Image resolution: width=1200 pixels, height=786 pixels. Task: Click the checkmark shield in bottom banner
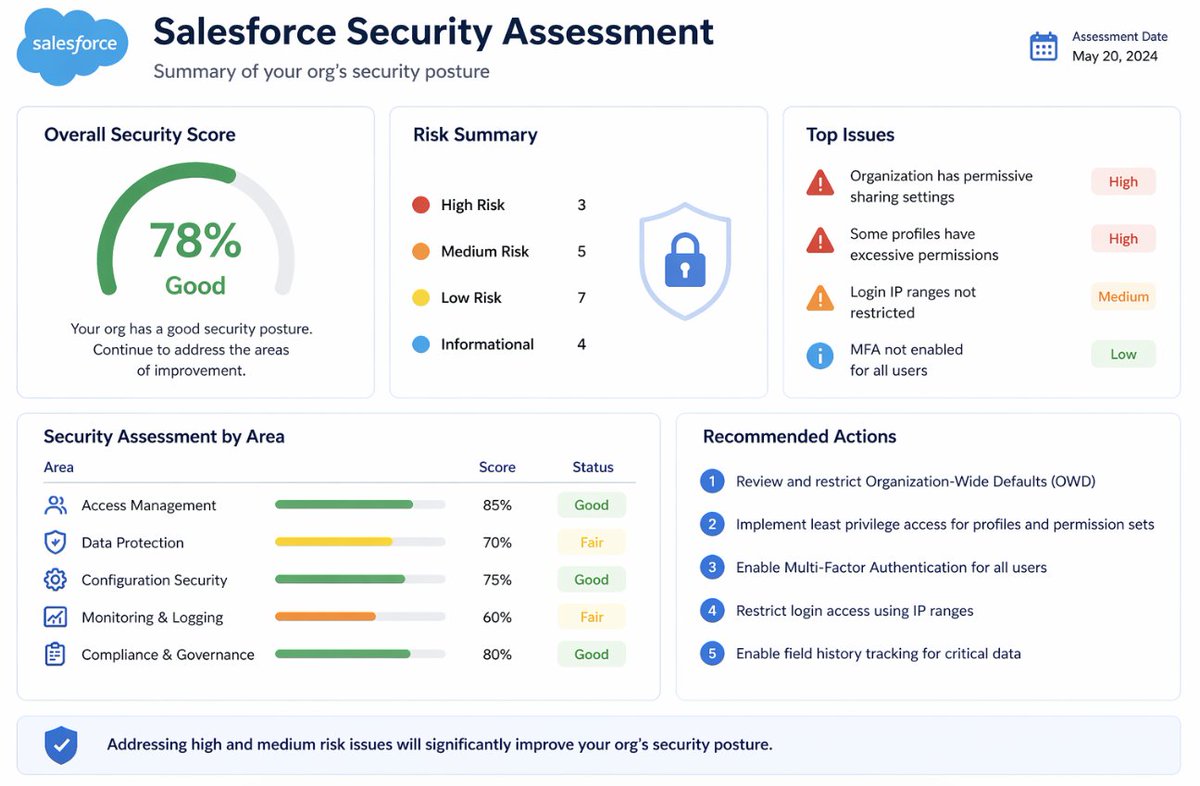tap(61, 745)
